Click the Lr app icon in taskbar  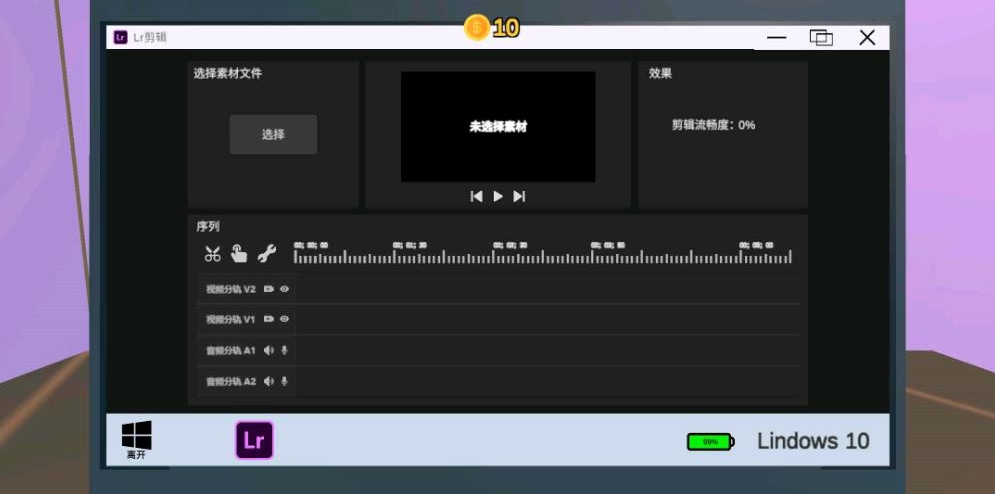click(254, 440)
